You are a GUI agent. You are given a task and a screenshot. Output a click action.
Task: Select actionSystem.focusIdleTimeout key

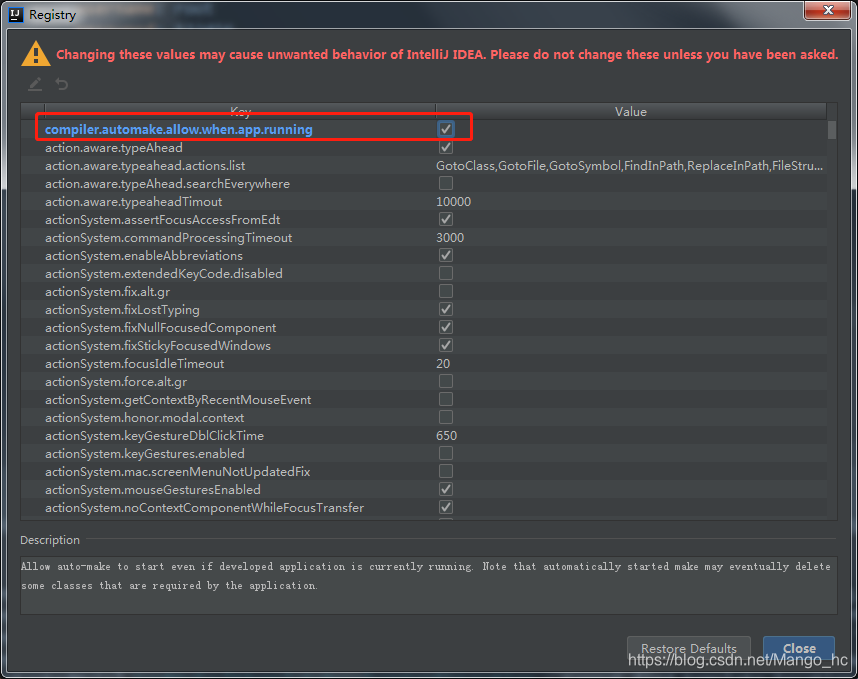coord(135,364)
